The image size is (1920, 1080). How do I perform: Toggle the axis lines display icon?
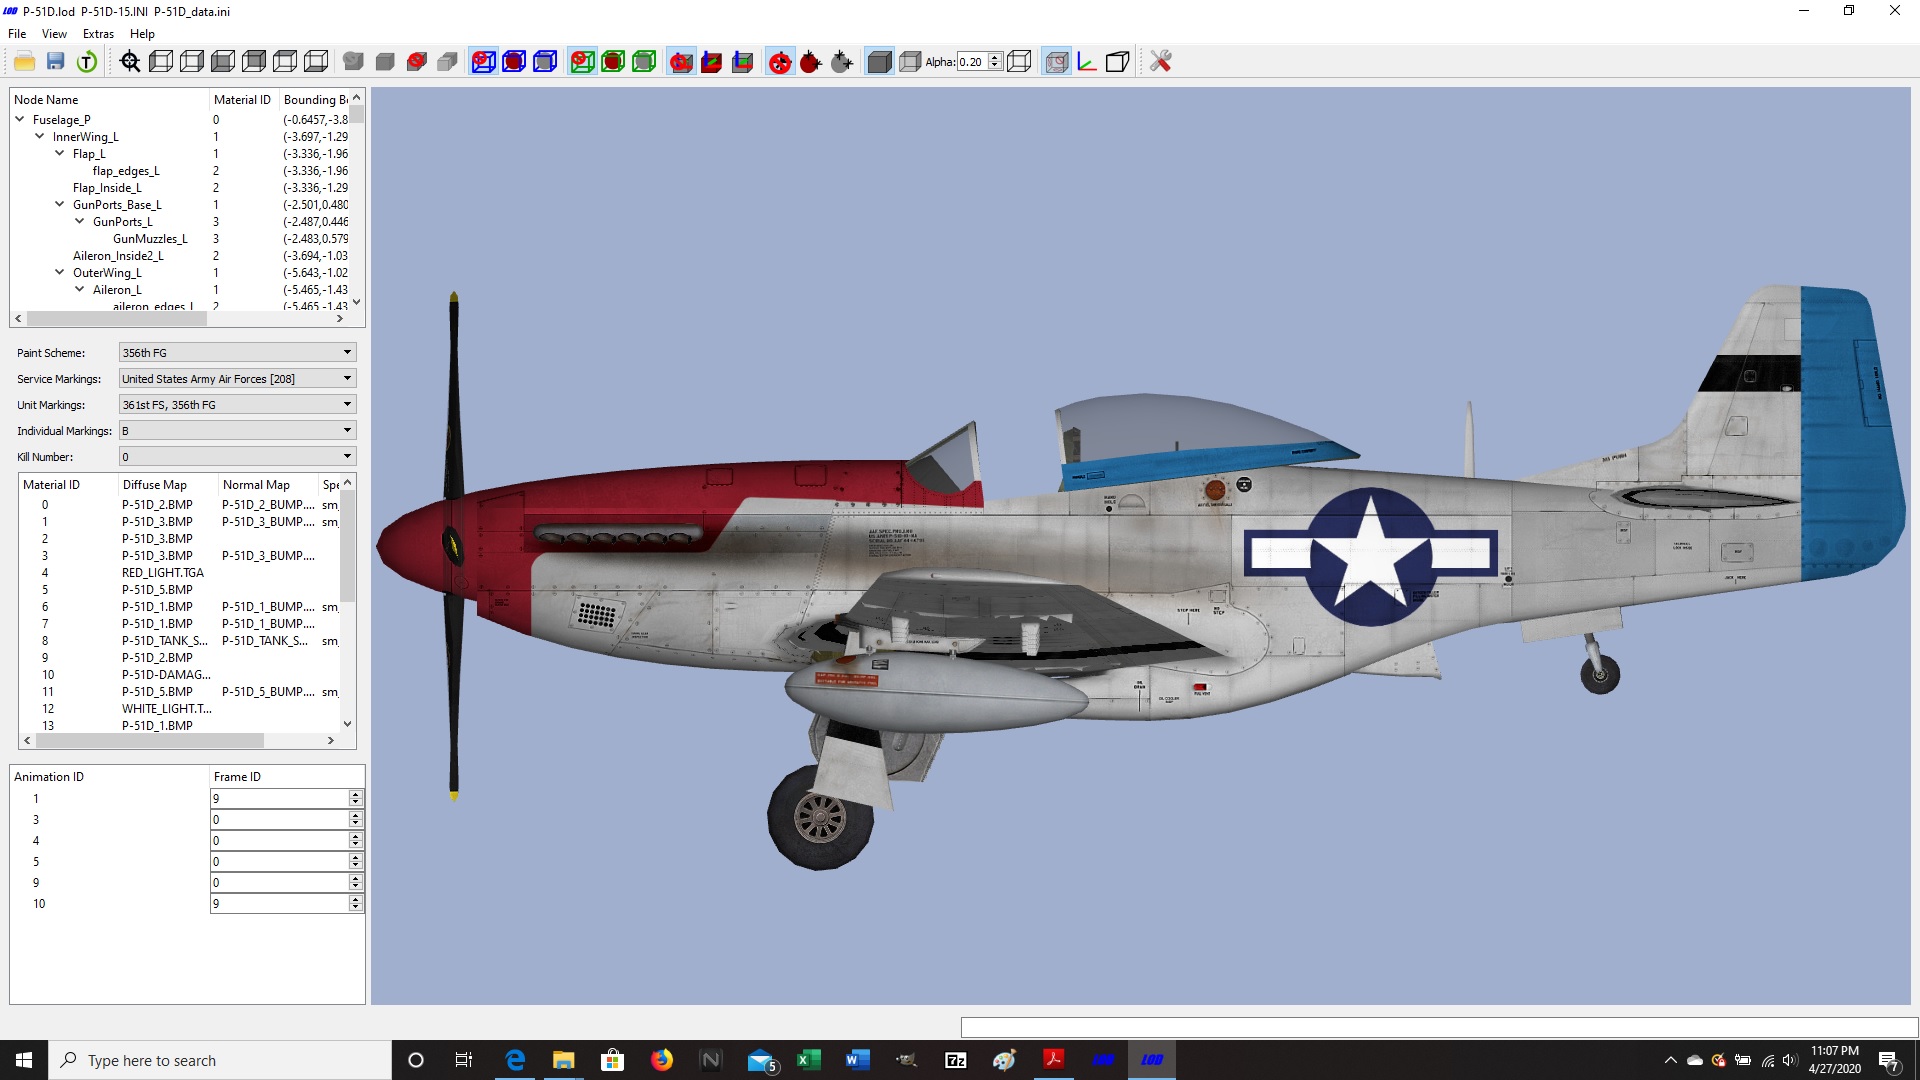[x=1087, y=62]
